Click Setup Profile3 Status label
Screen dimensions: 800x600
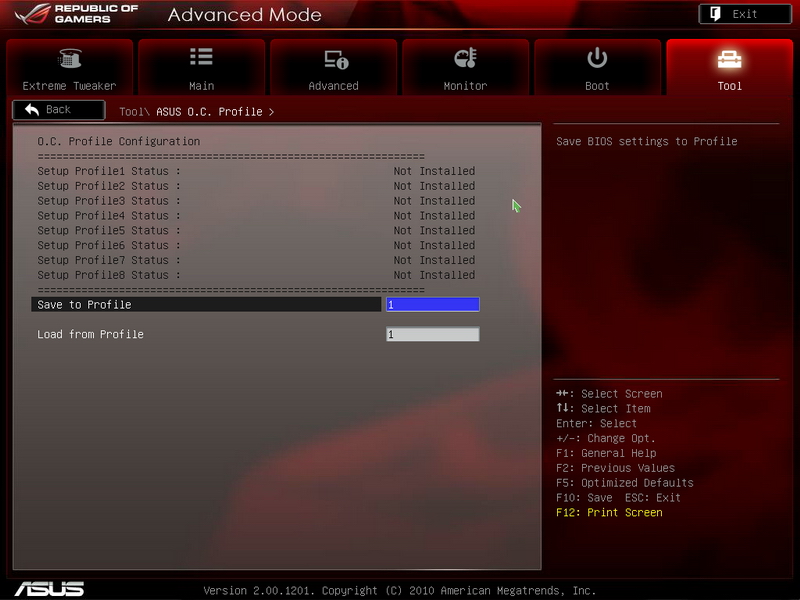tap(109, 201)
